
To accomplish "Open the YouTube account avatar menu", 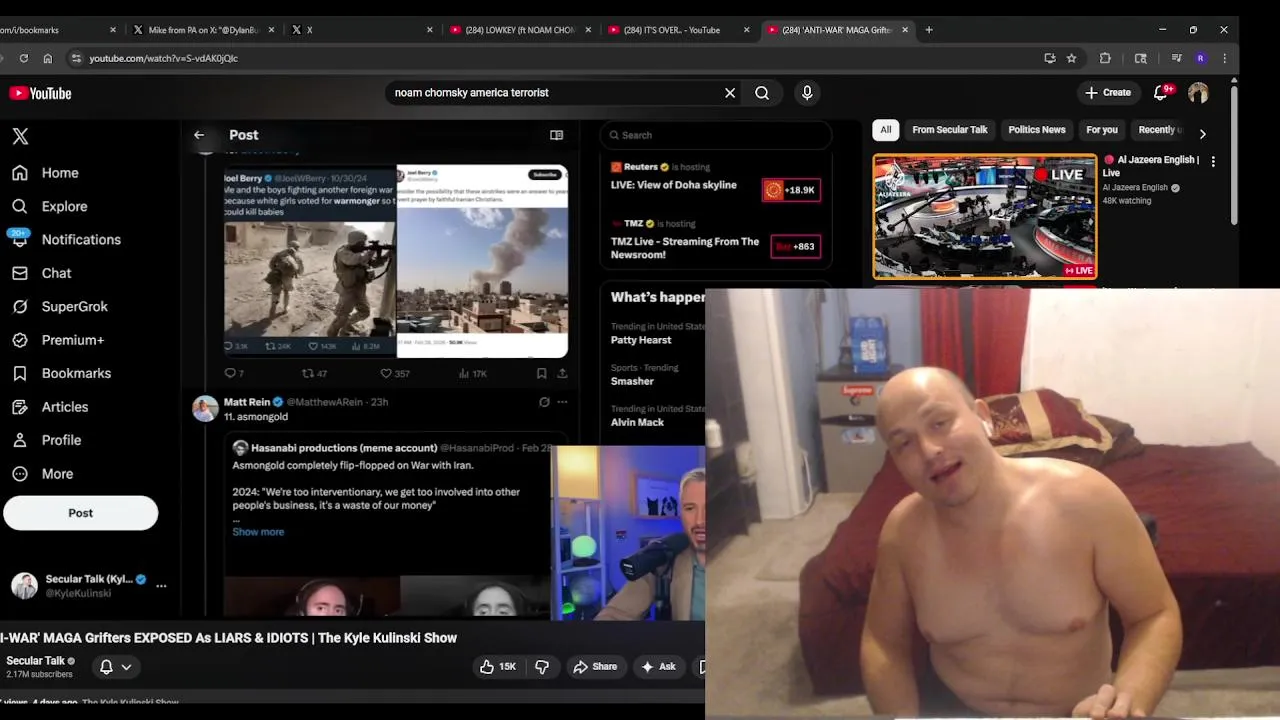I will [1198, 93].
